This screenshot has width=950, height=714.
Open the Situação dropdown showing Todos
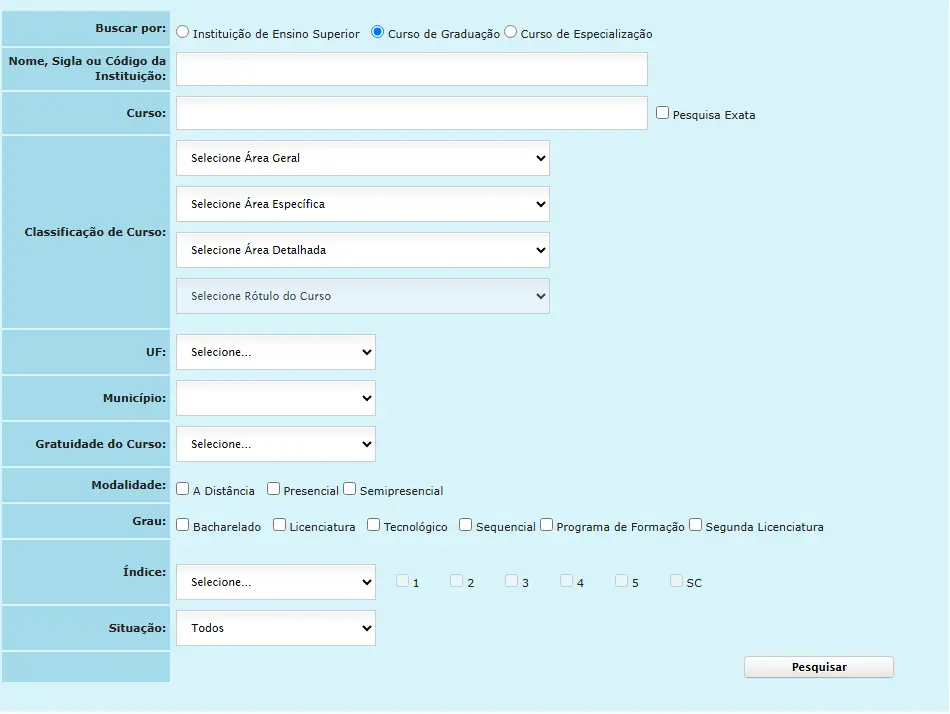pyautogui.click(x=276, y=628)
